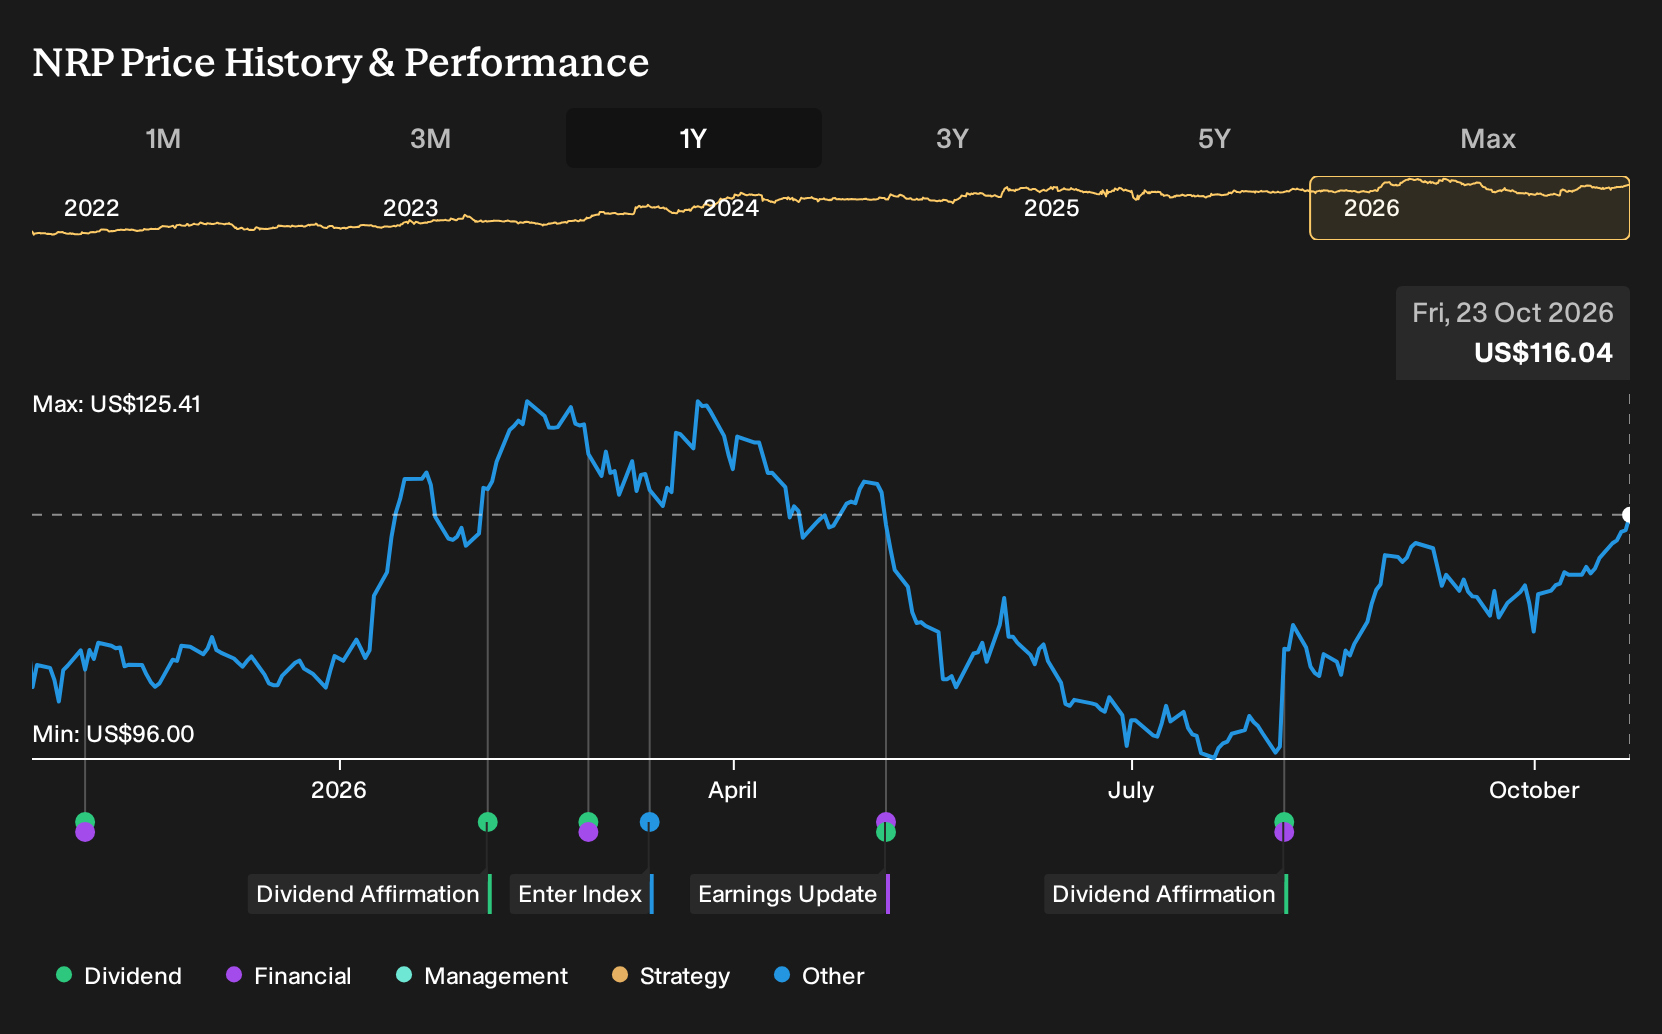
Task: Click the US$116.04 price tooltip value
Action: [x=1543, y=352]
